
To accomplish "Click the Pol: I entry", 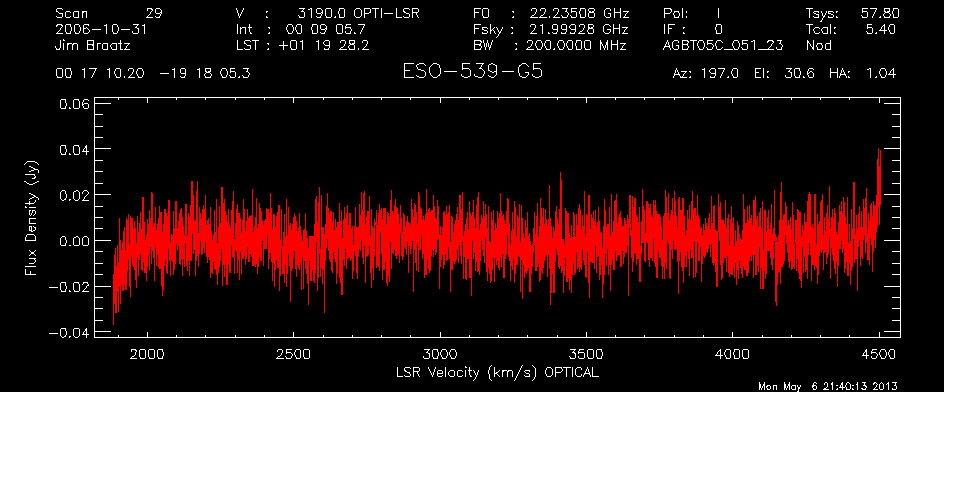I will pyautogui.click(x=692, y=13).
